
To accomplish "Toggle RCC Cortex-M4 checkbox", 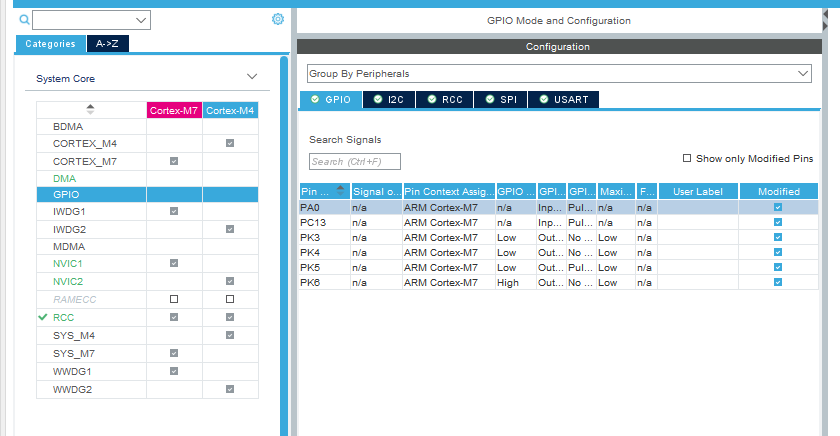I will pos(230,317).
